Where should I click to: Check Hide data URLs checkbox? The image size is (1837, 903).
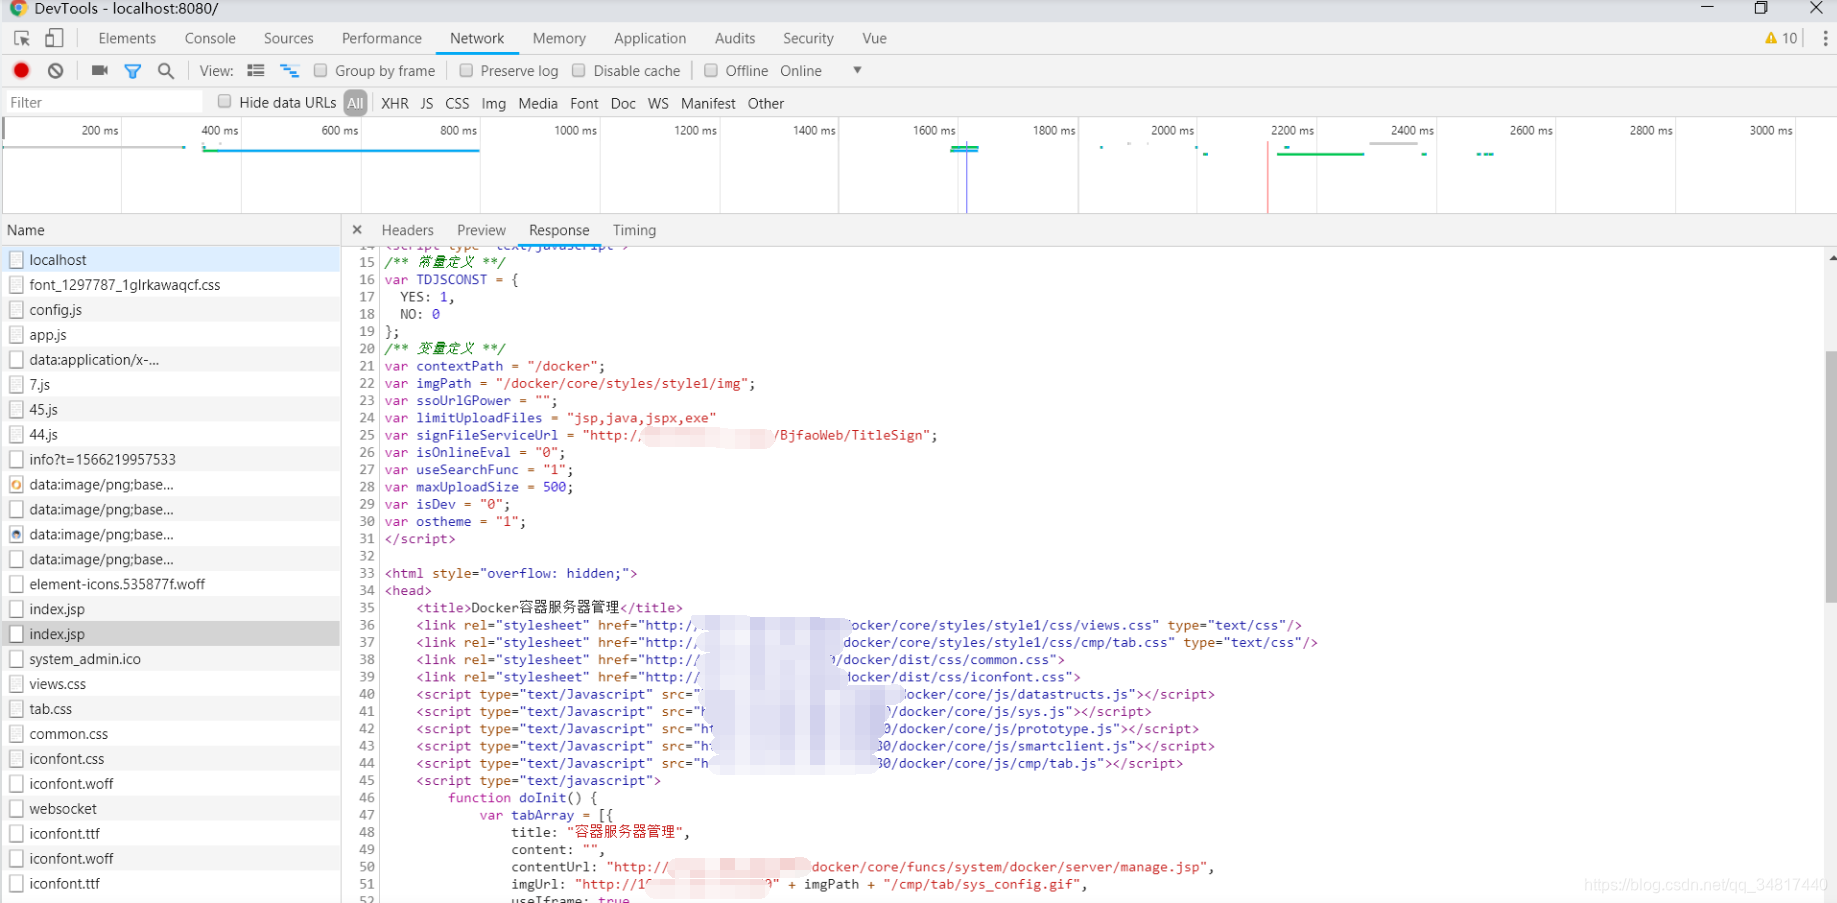click(225, 101)
